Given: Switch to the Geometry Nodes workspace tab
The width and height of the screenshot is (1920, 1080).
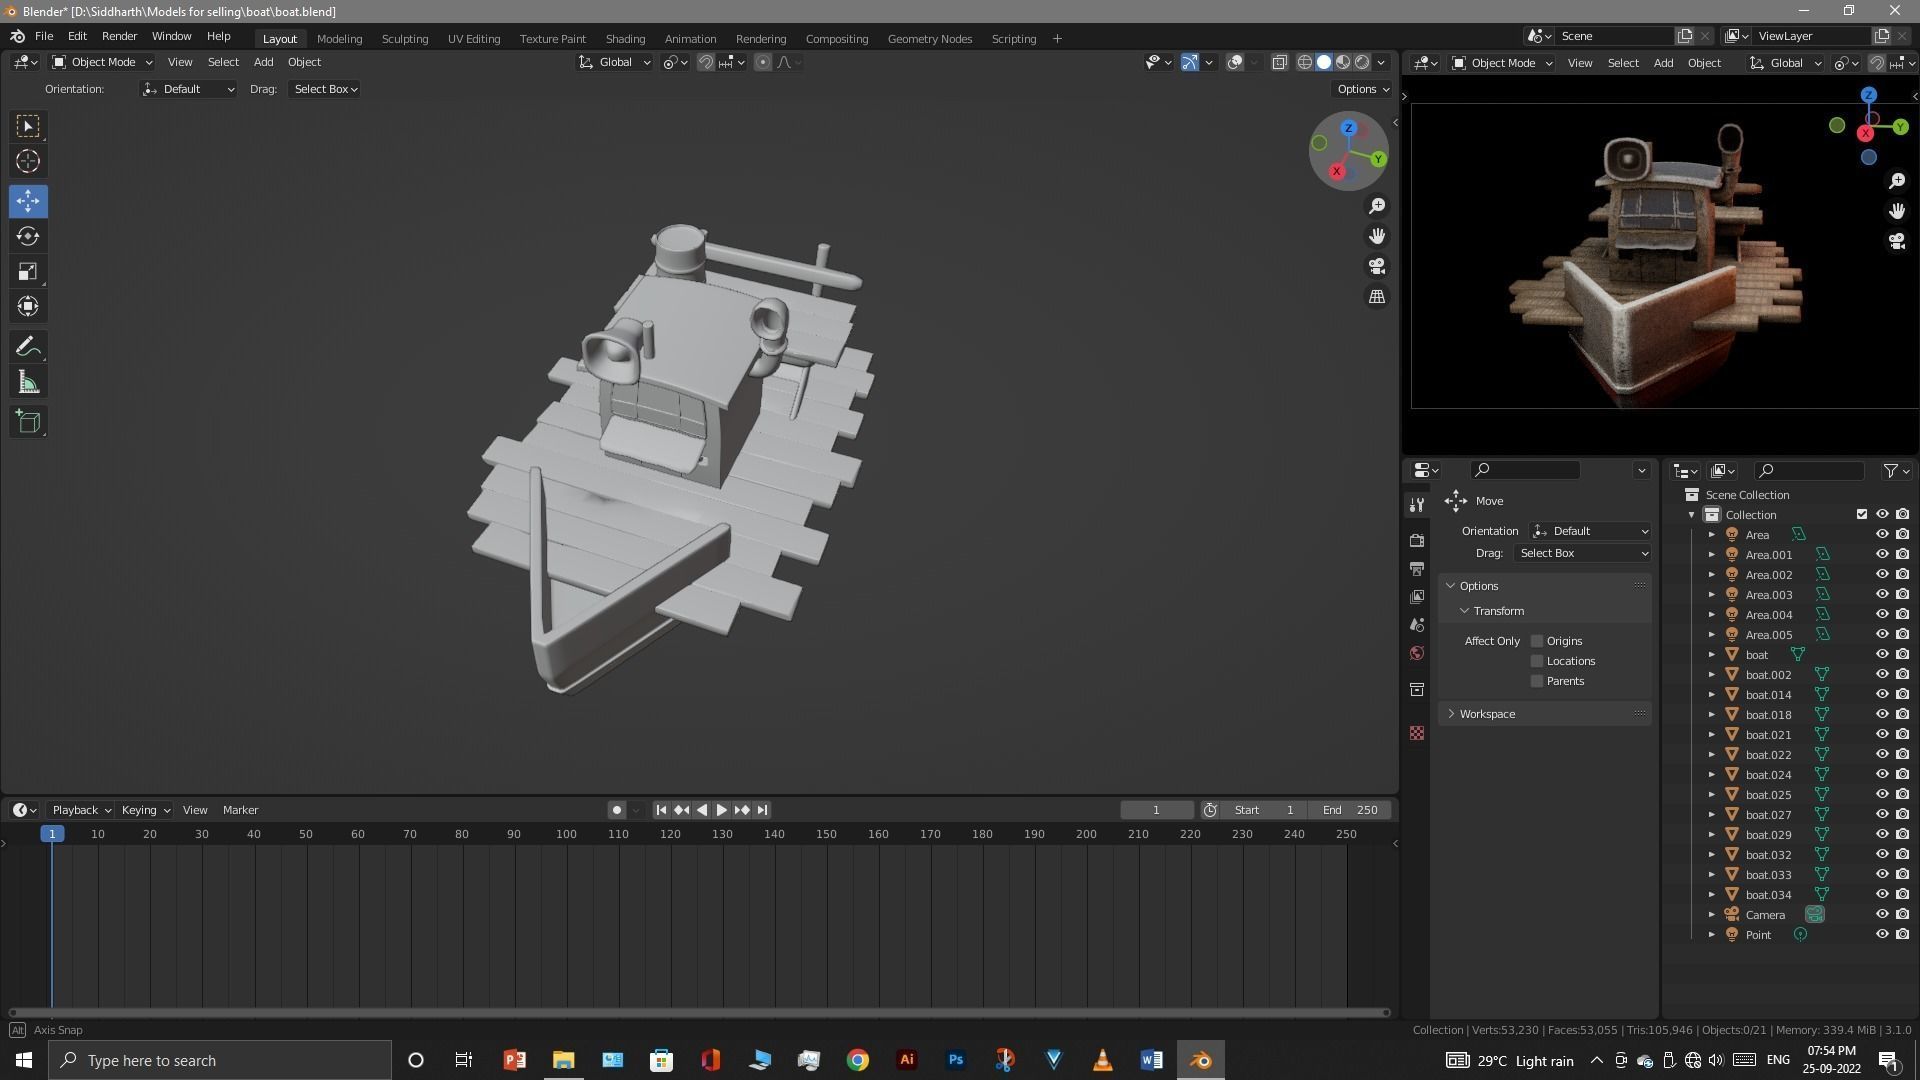Looking at the screenshot, I should point(929,38).
